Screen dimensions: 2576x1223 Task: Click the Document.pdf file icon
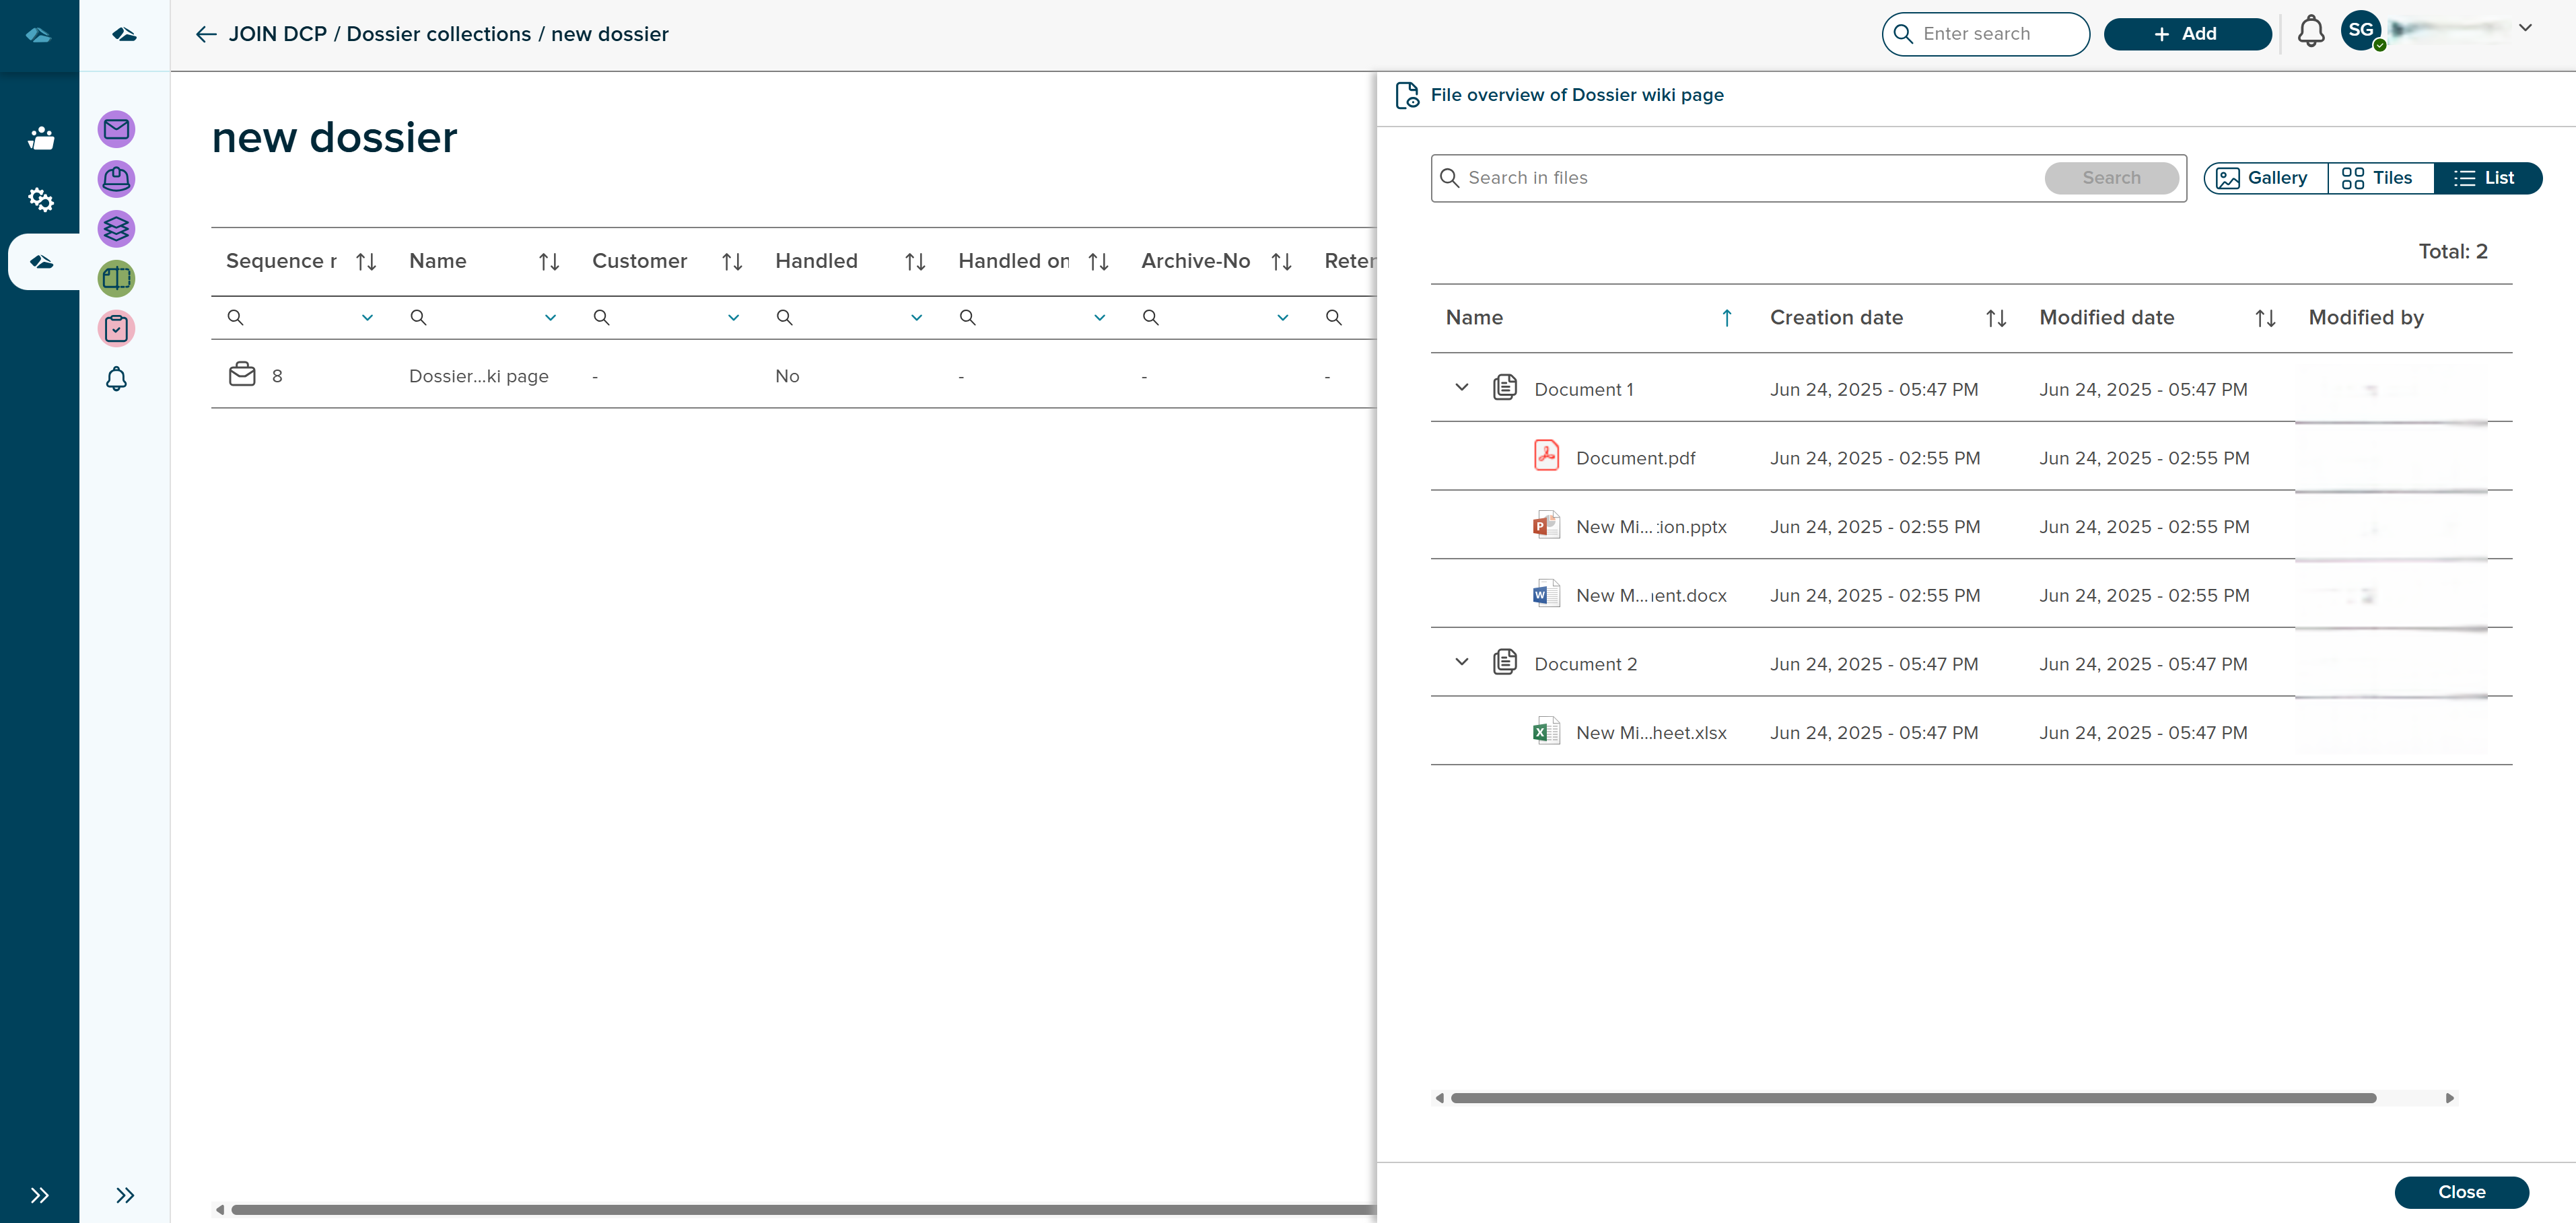[1546, 457]
